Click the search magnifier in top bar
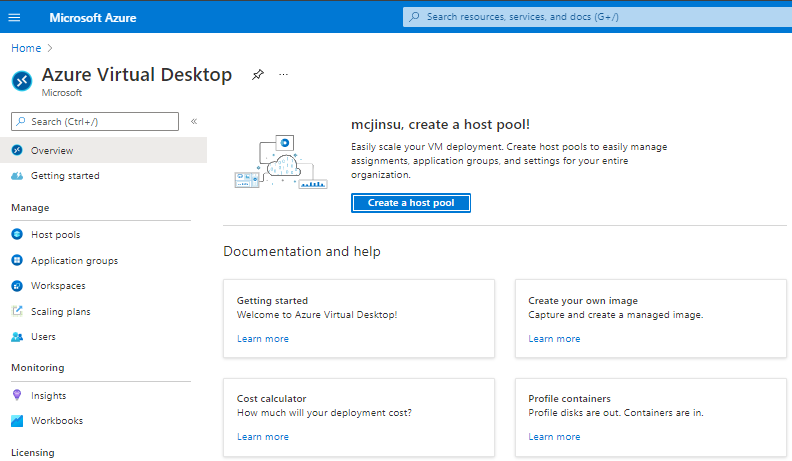The width and height of the screenshot is (792, 461). click(x=414, y=17)
